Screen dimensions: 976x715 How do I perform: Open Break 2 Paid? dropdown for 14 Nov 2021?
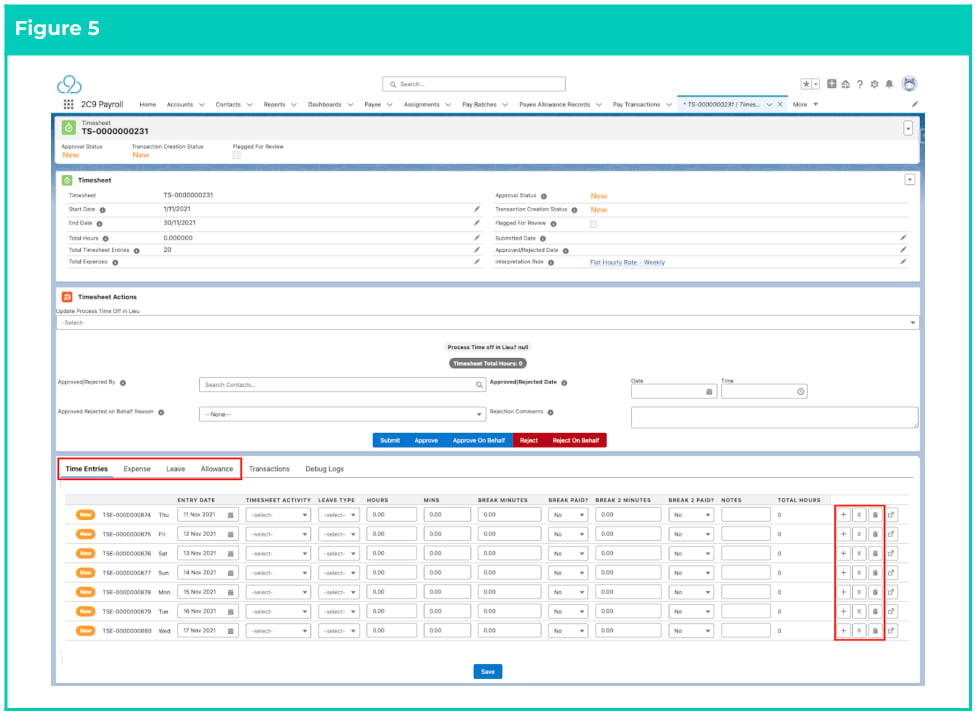[691, 572]
